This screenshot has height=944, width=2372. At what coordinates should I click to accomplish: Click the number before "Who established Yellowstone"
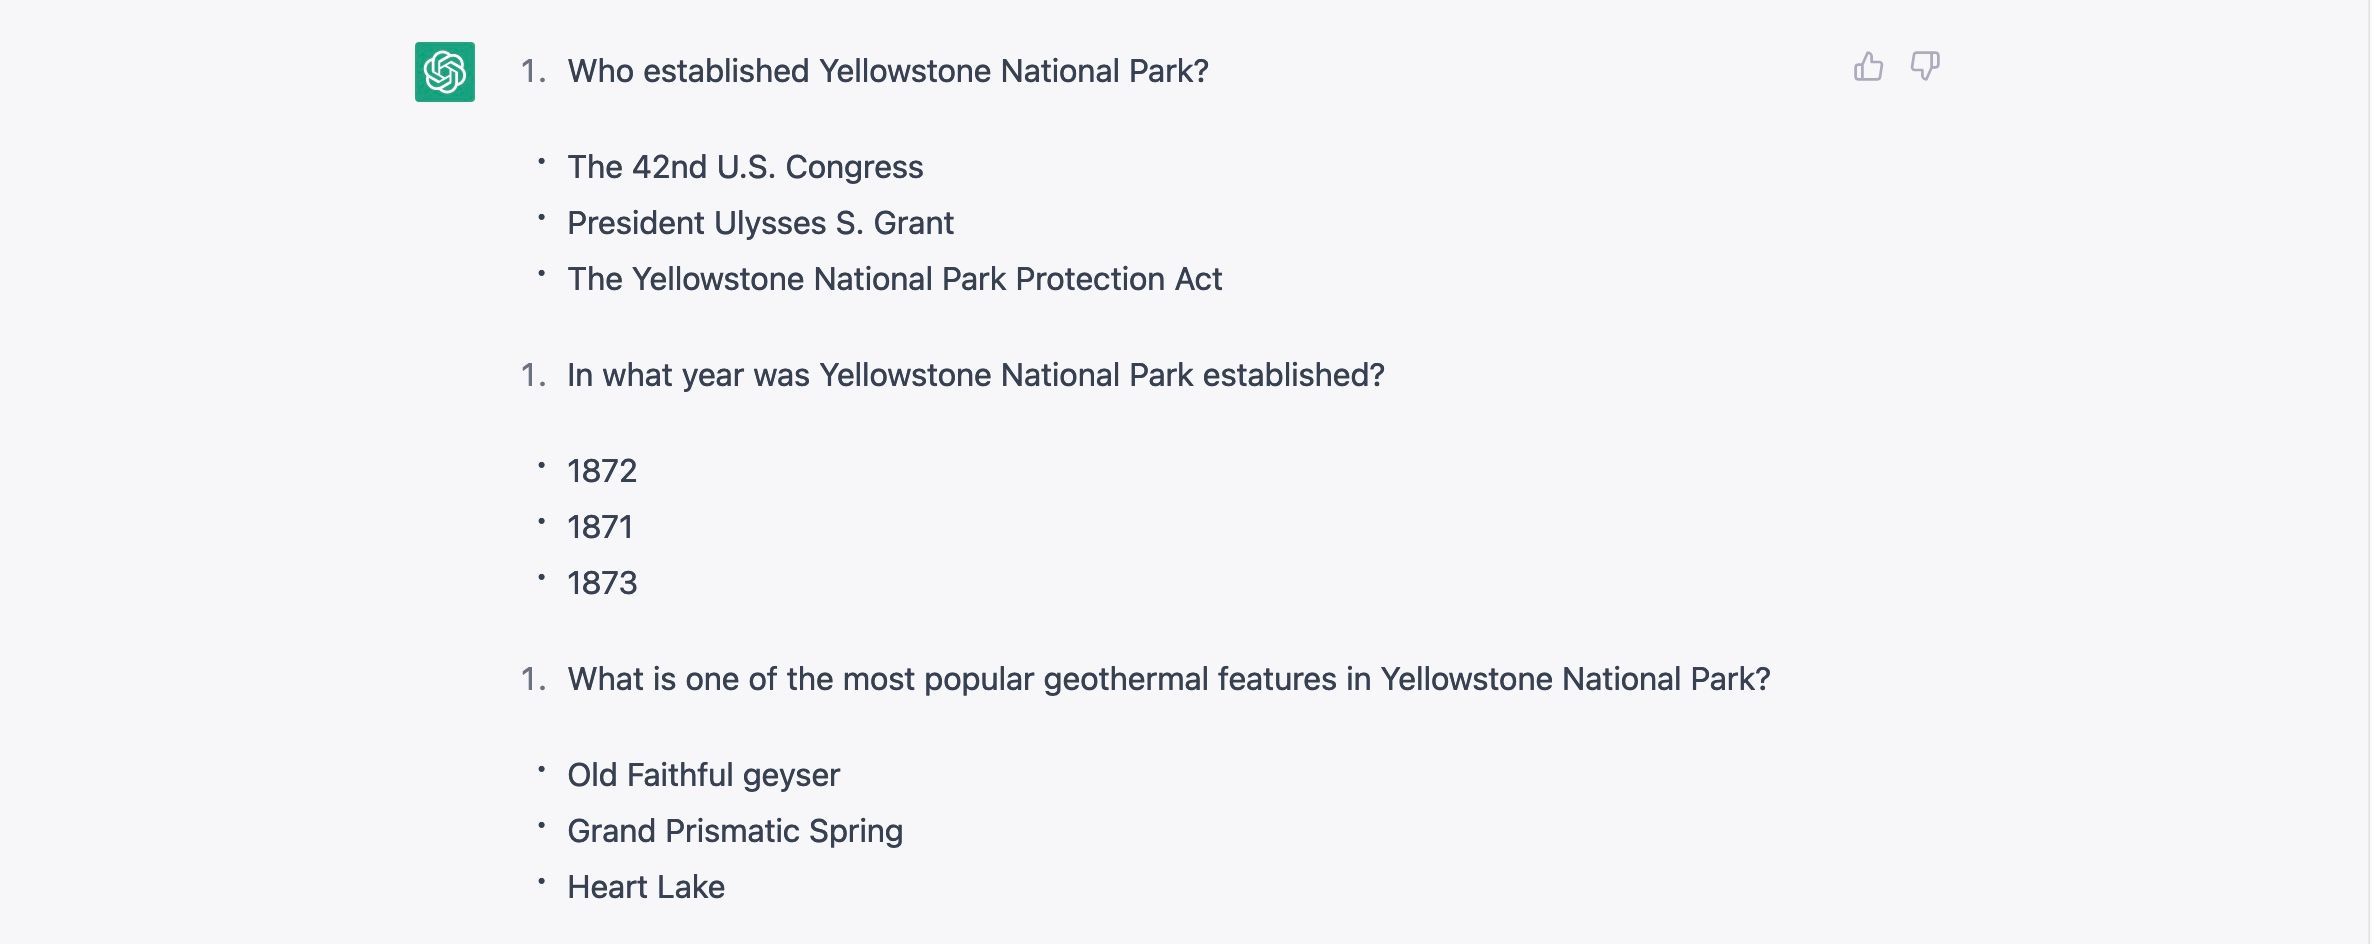coord(533,71)
